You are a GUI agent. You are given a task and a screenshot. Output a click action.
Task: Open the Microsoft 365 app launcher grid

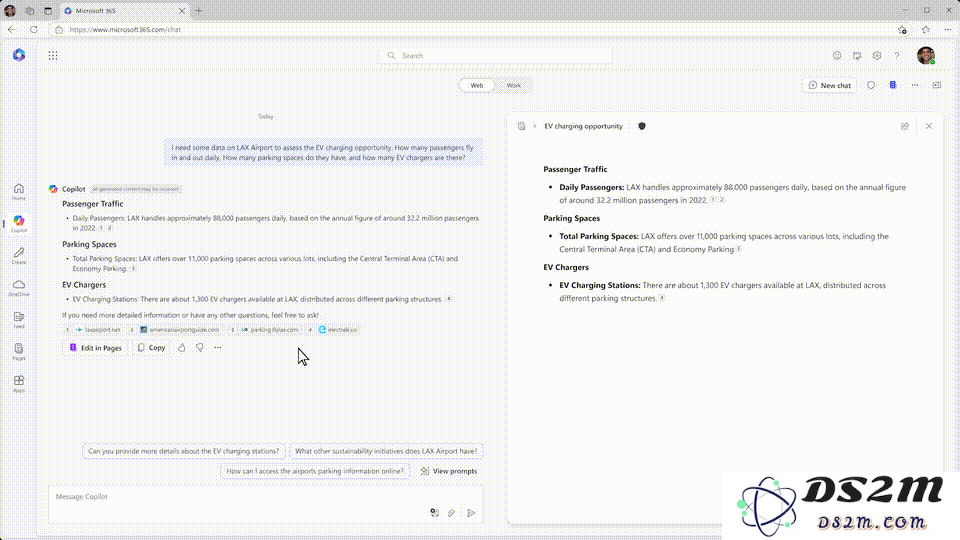53,56
